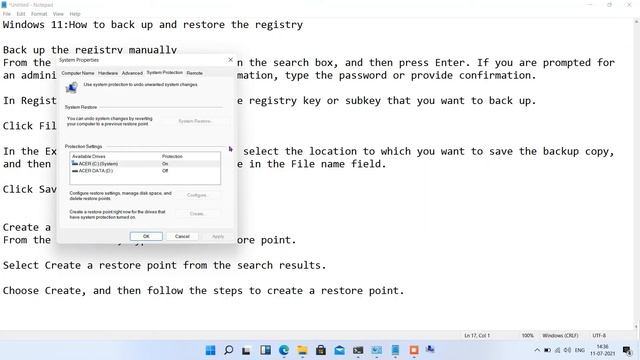640x360 pixels.
Task: Switch to Notepad taskbar icon
Action: (395, 350)
